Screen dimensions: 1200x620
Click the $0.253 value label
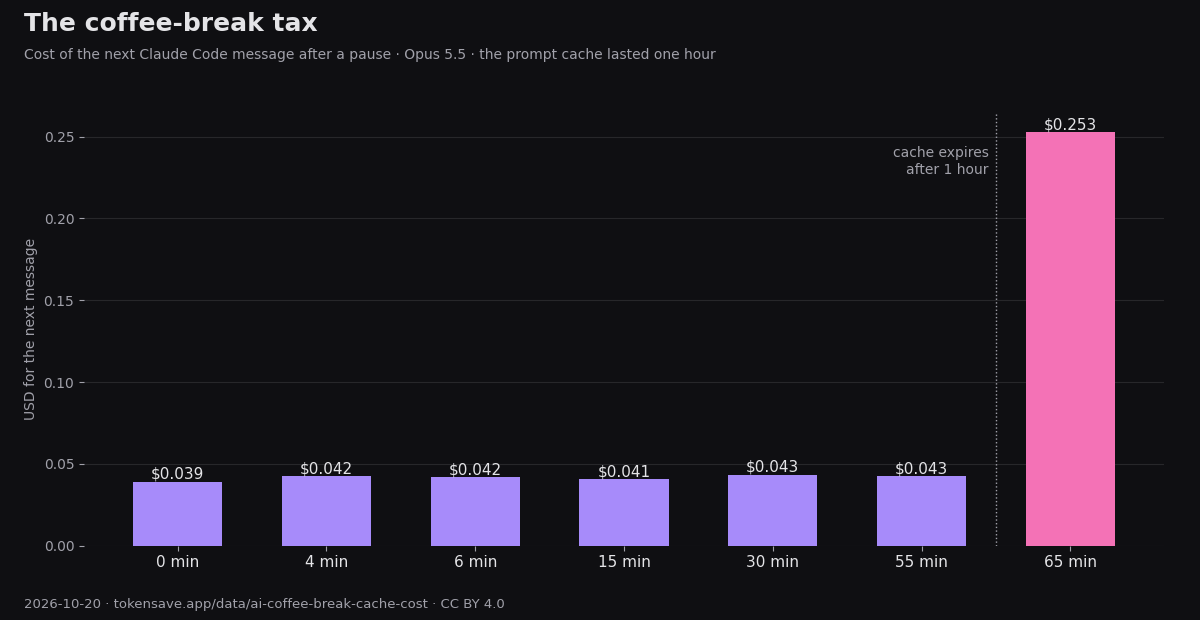(1070, 125)
